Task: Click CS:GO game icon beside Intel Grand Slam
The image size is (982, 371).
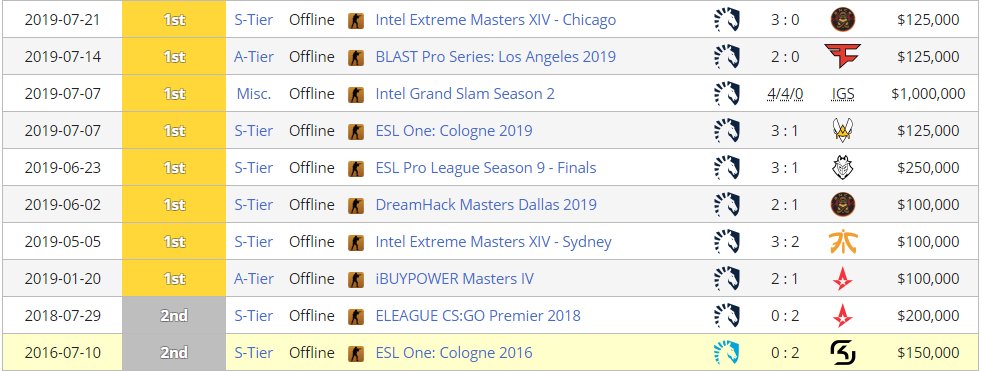Action: point(355,94)
